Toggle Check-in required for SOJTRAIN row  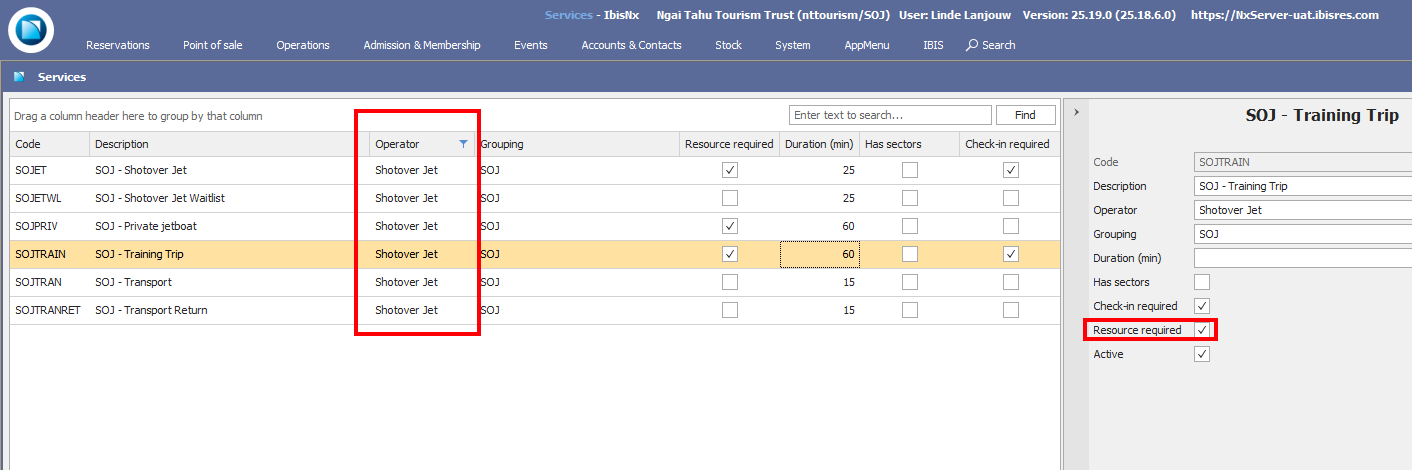[1011, 254]
